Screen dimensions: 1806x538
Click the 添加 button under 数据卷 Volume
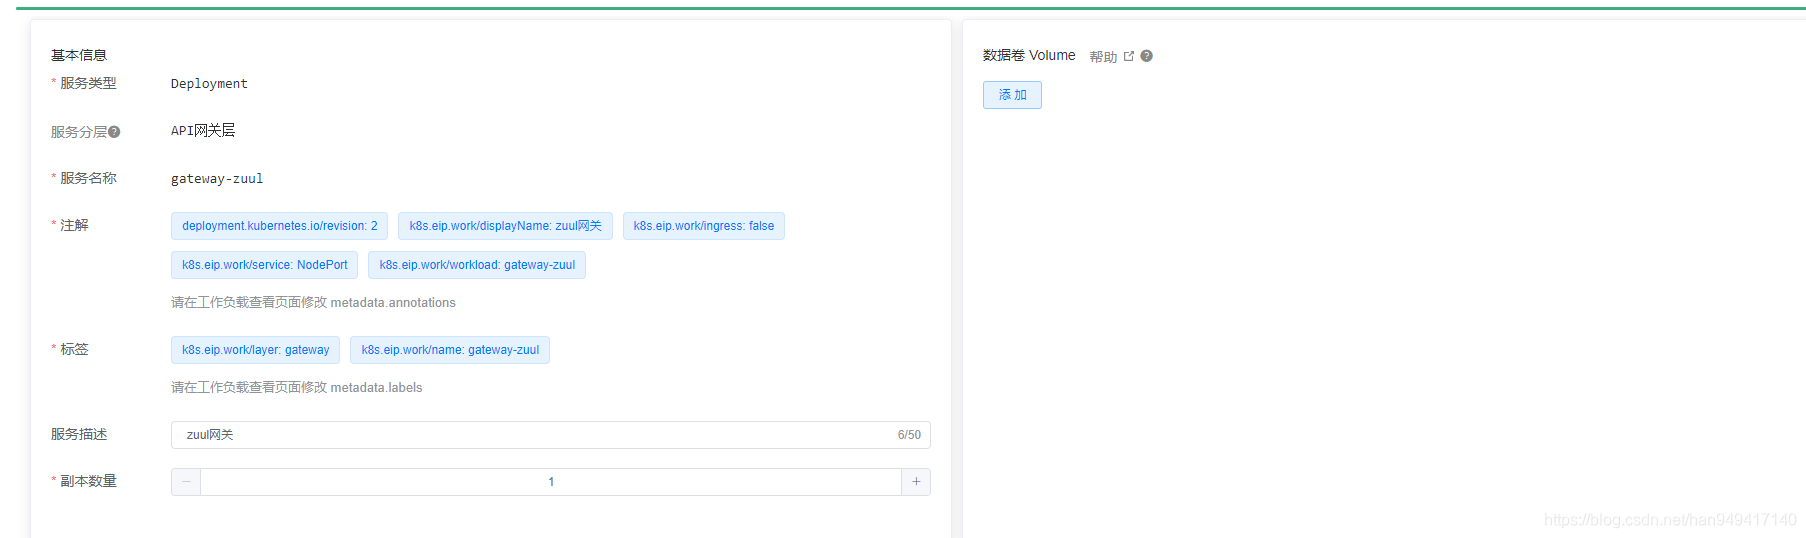[x=1012, y=95]
